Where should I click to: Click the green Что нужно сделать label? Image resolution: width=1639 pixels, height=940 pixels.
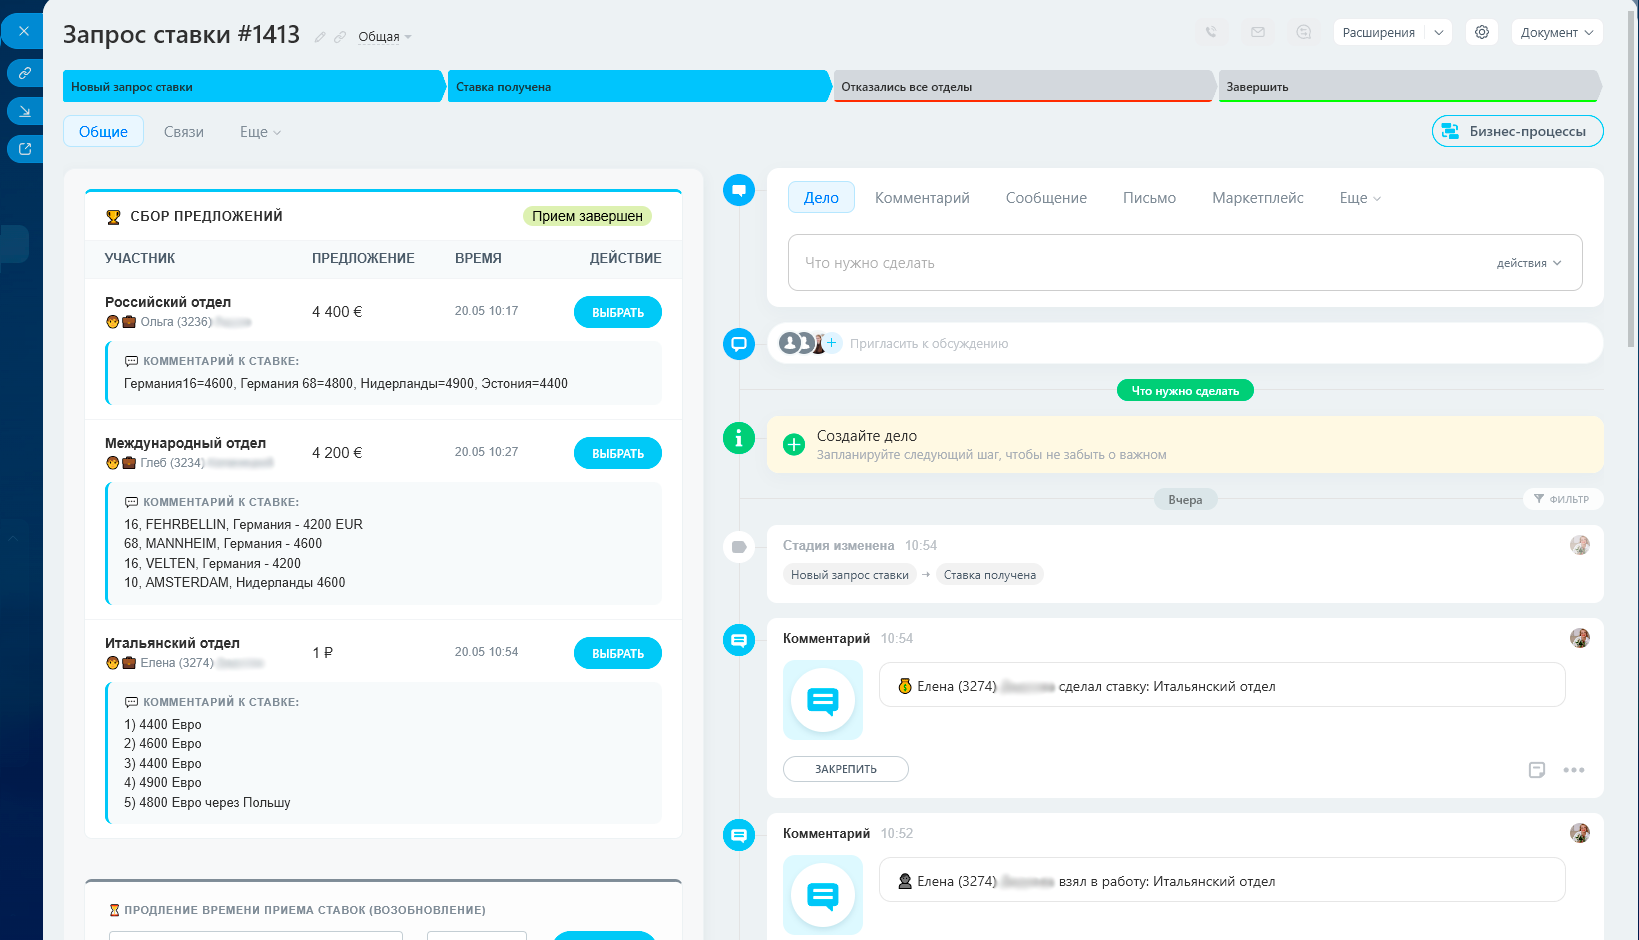pos(1185,391)
